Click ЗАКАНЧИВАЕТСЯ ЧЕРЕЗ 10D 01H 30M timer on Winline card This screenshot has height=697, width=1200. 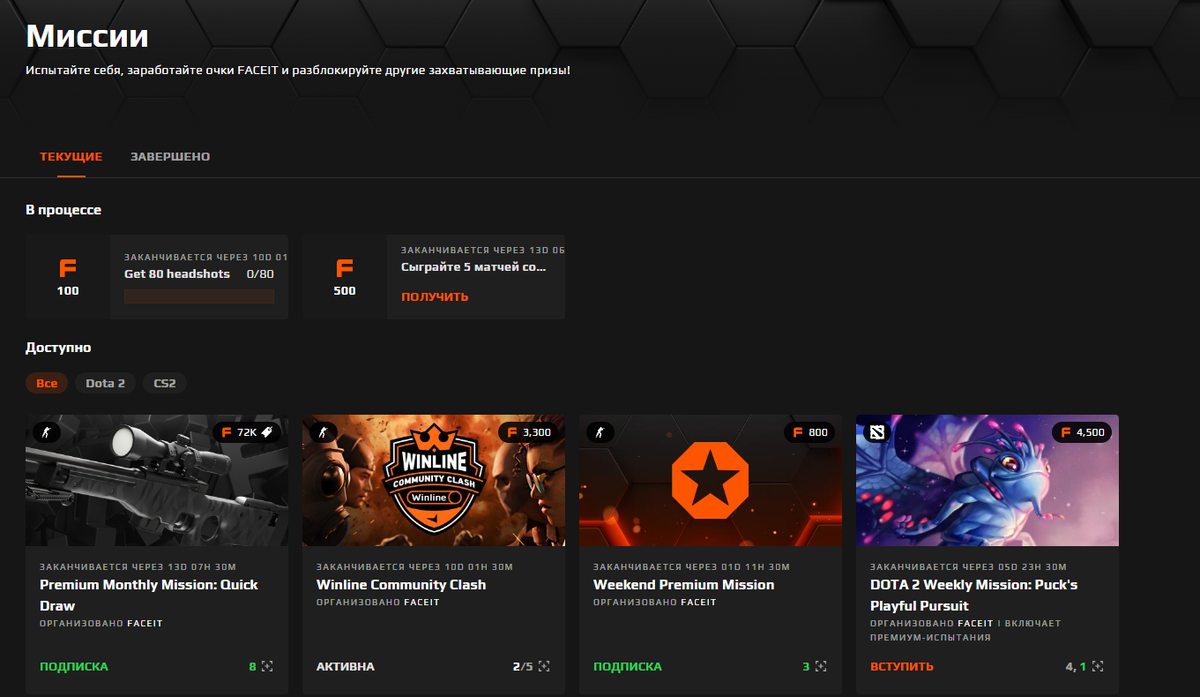click(x=415, y=567)
